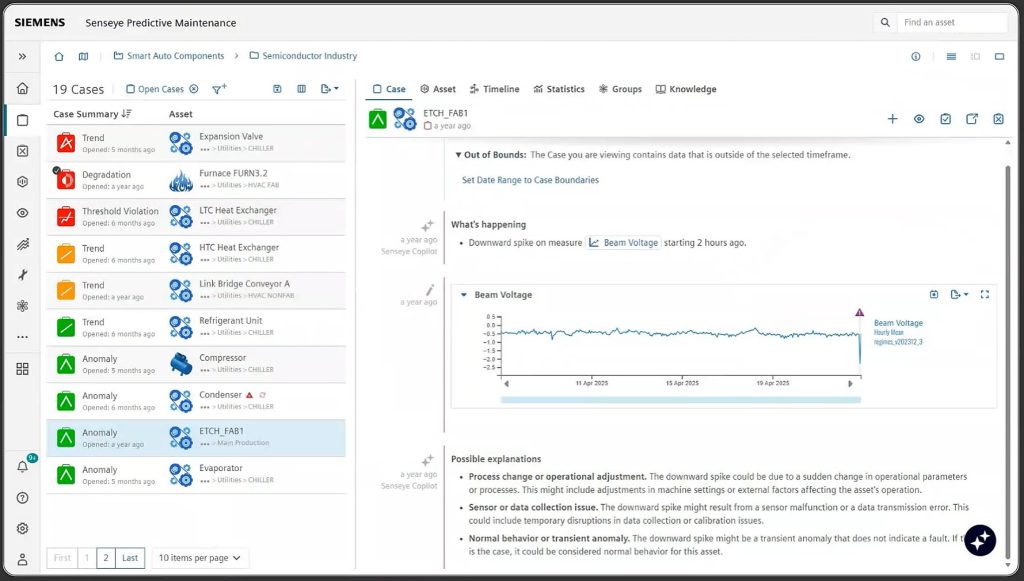Collapse the Beam Voltage chart
The image size is (1024, 581).
(x=464, y=295)
